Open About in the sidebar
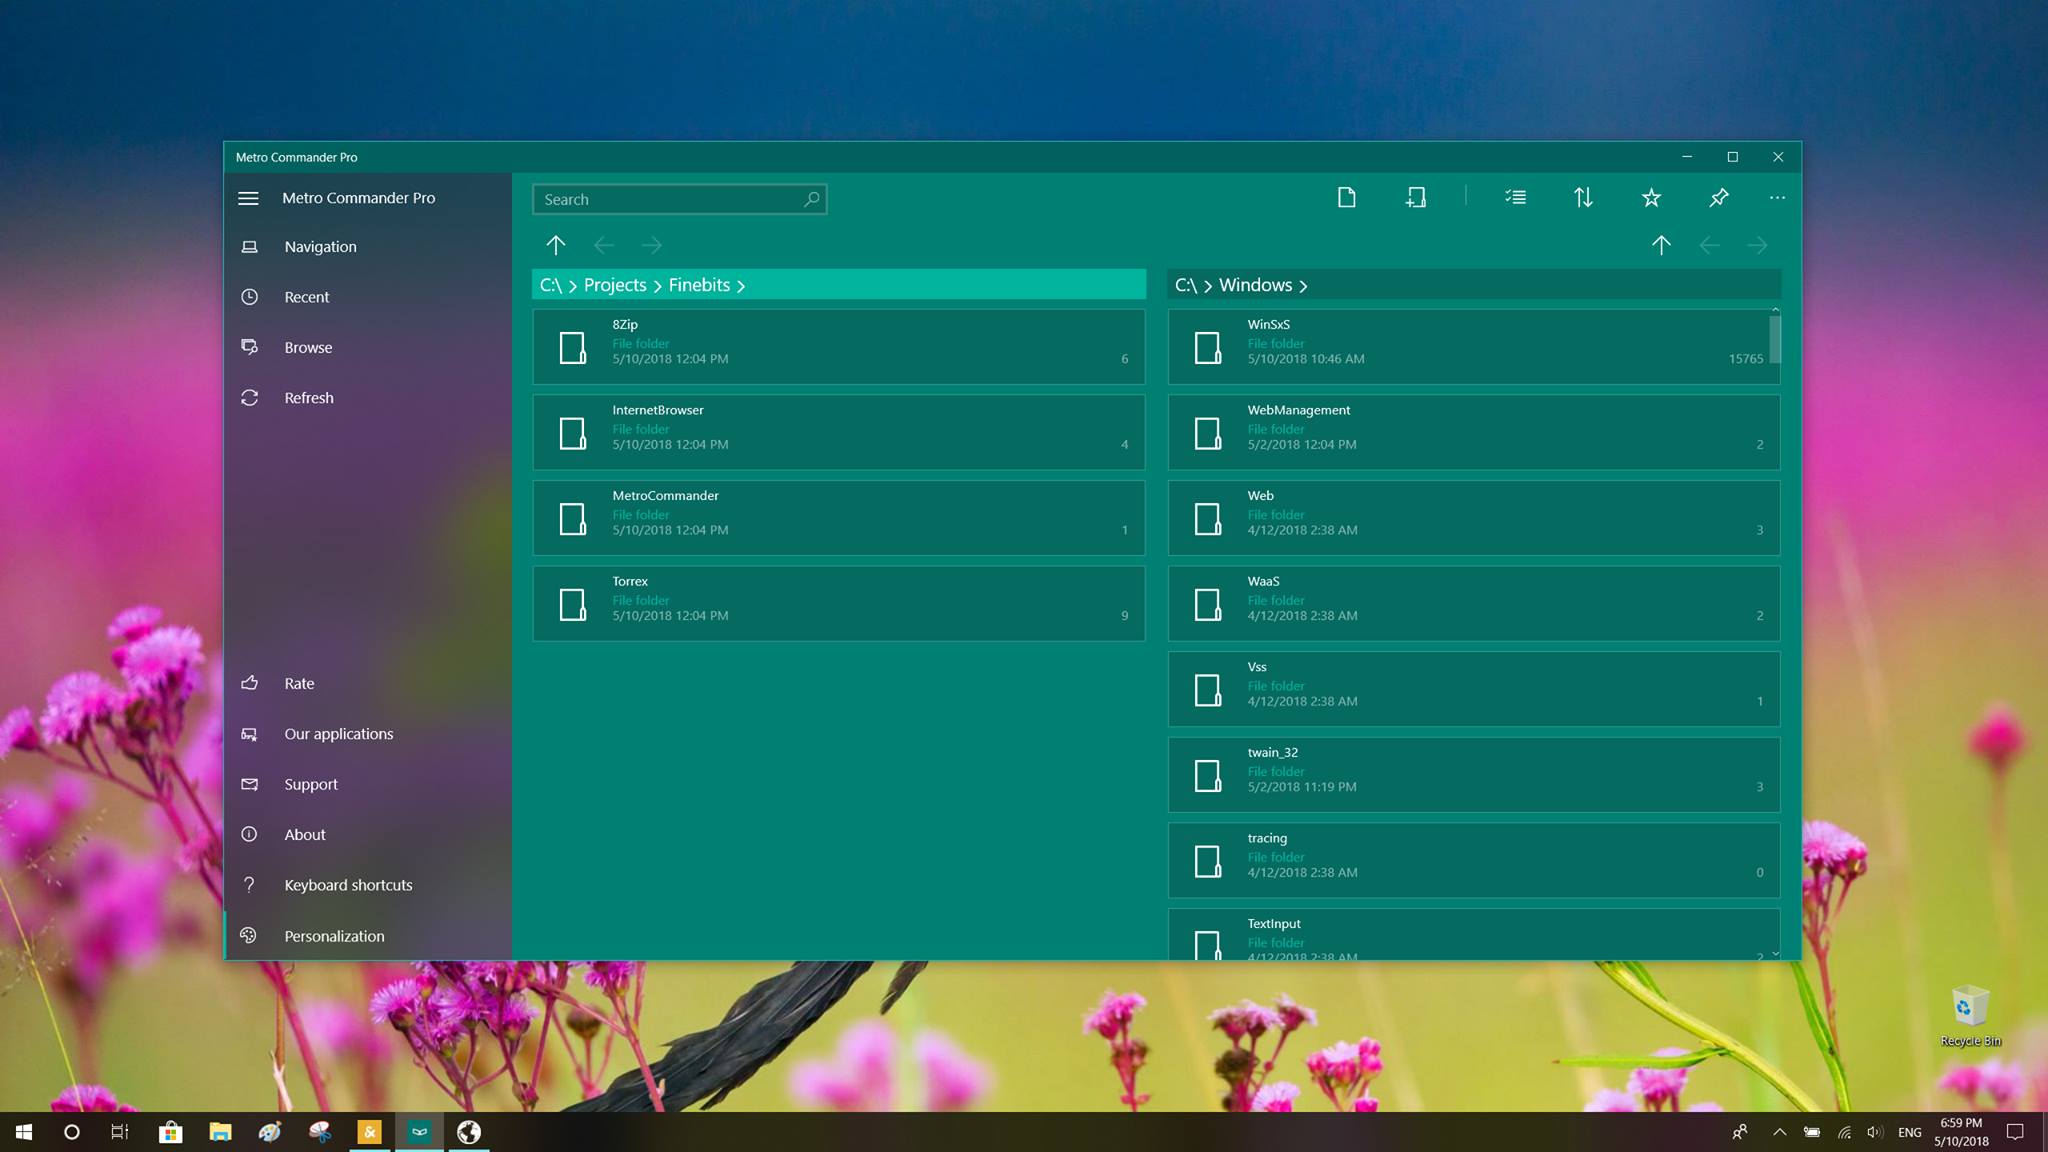The height and width of the screenshot is (1152, 2048). (x=368, y=834)
